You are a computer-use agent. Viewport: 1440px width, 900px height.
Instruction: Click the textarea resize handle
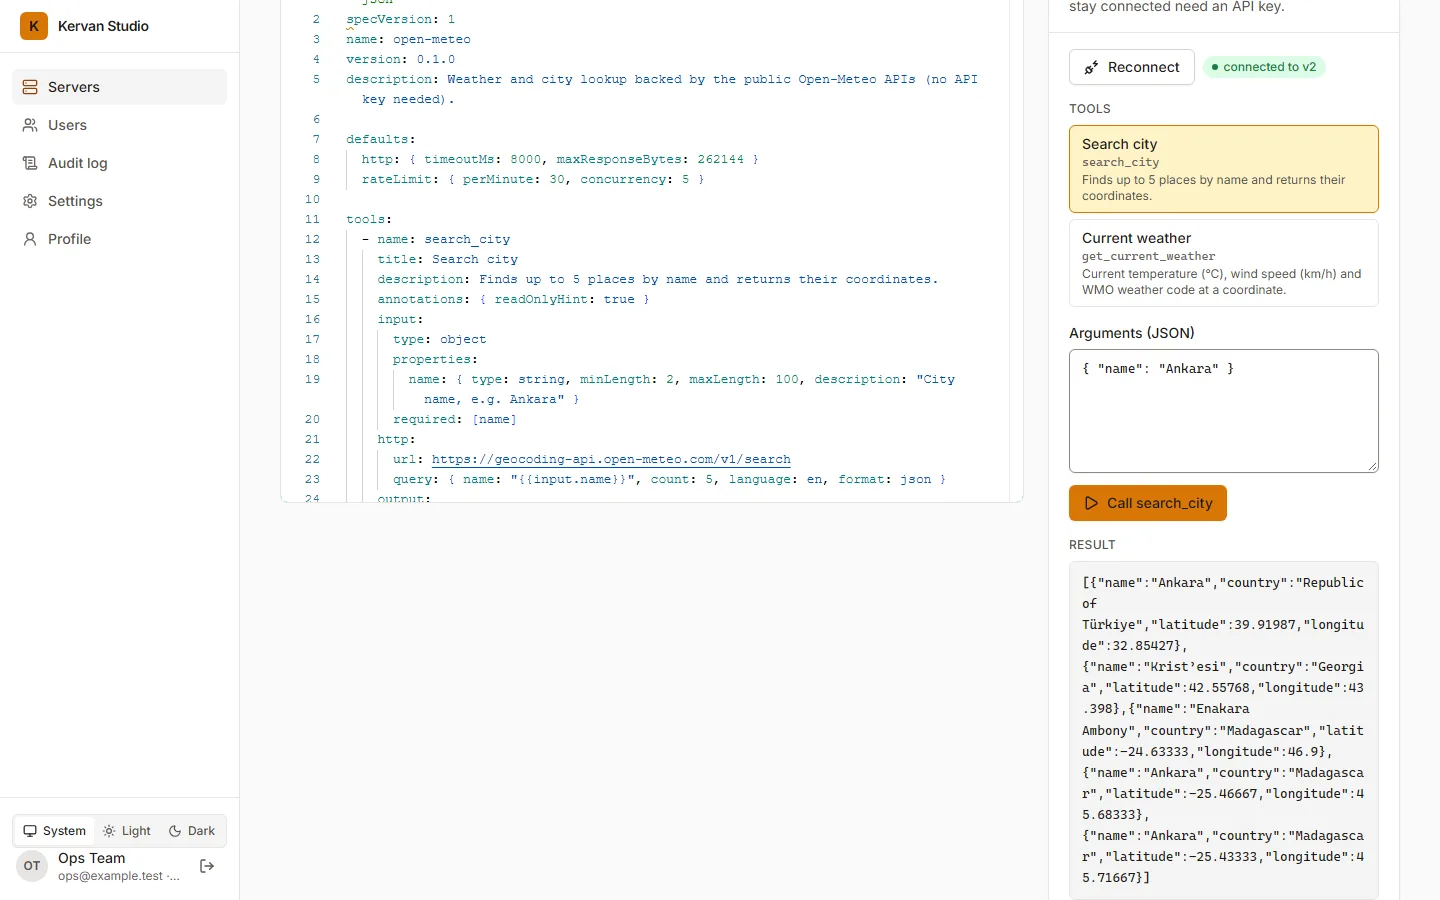point(1373,466)
